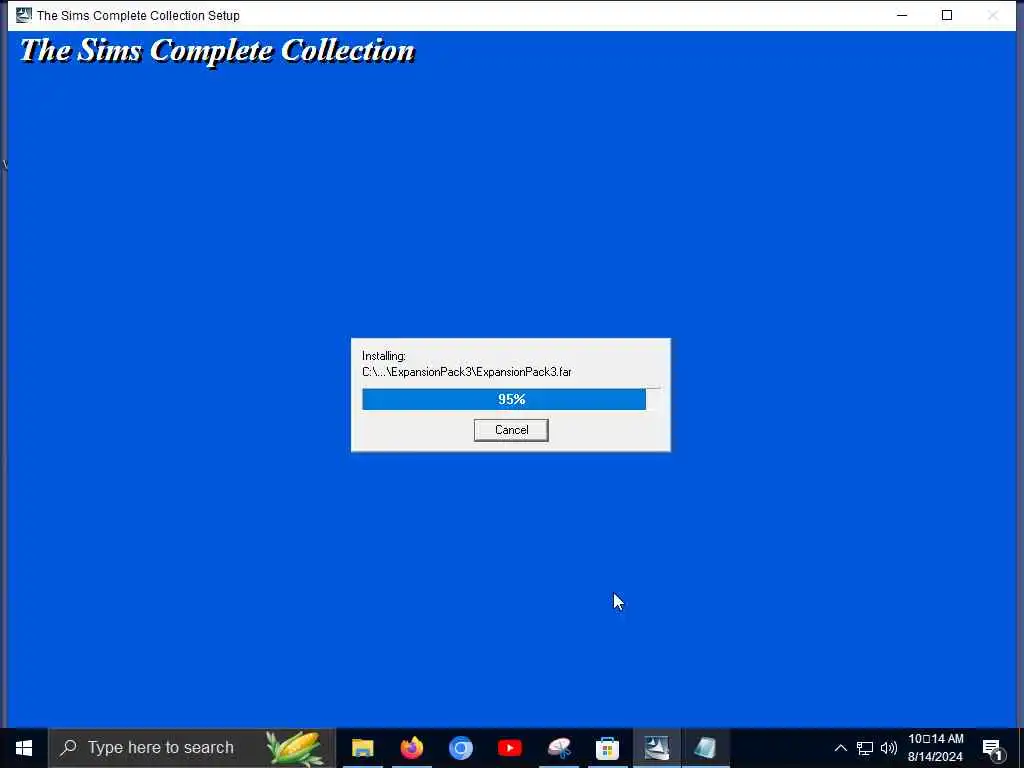Click the installing ExpansionPack3.far file path text
This screenshot has width=1024, height=768.
[x=466, y=372]
